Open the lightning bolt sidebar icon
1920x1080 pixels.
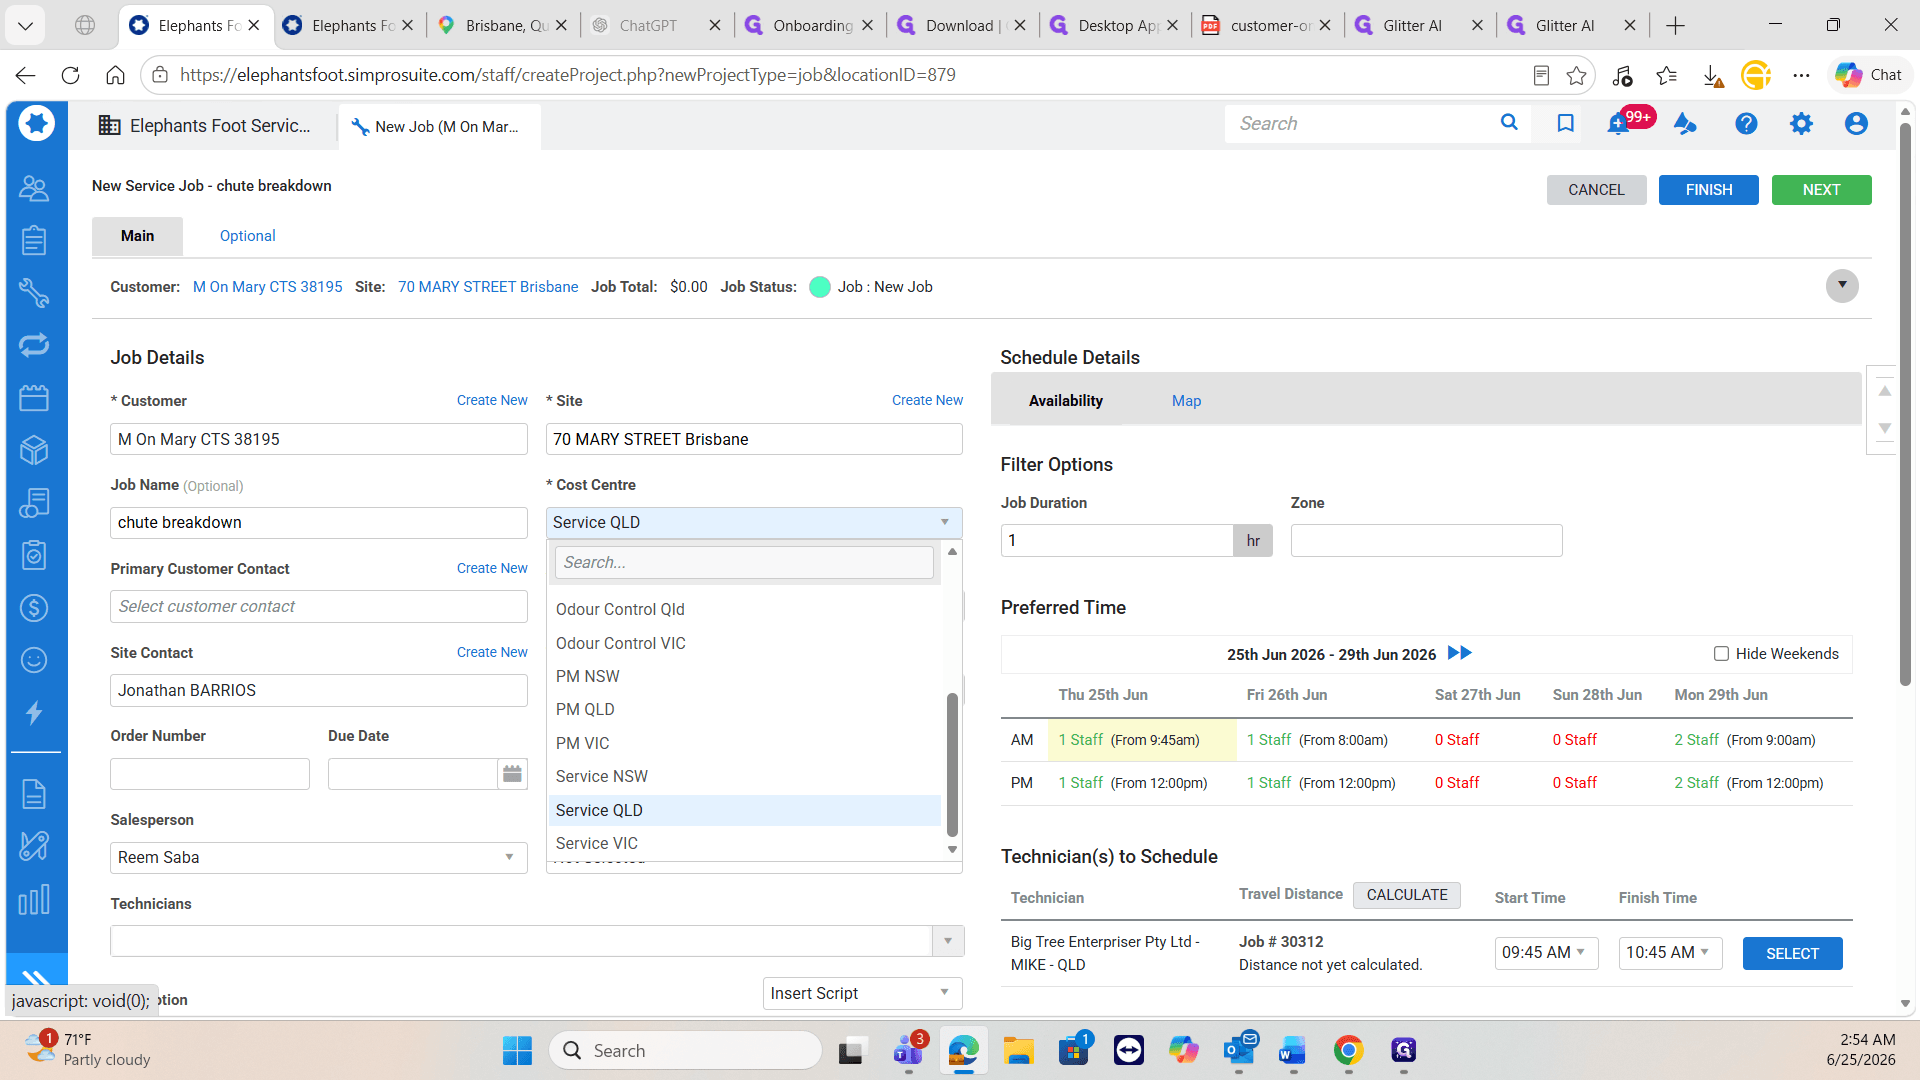34,713
